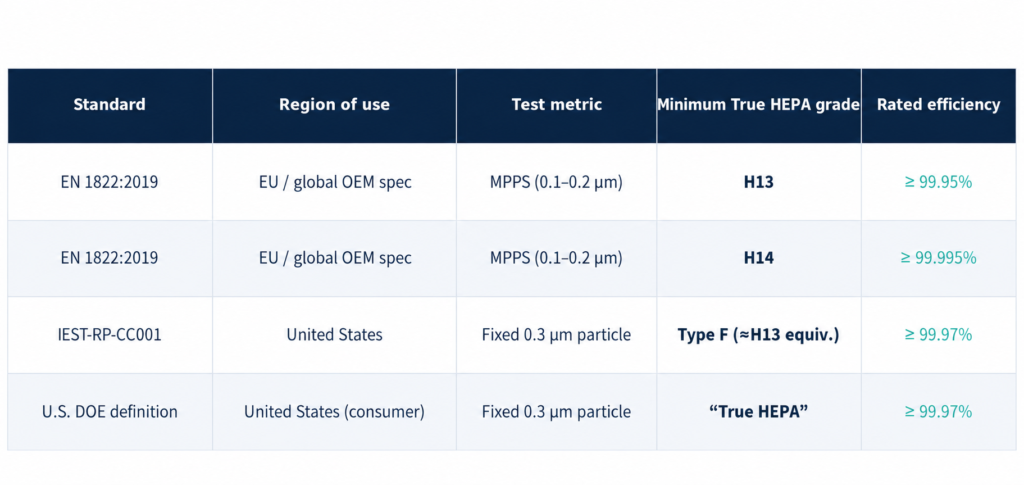Select the IEST-RP-CC001 standard cell
The width and height of the screenshot is (1024, 485).
coord(109,335)
